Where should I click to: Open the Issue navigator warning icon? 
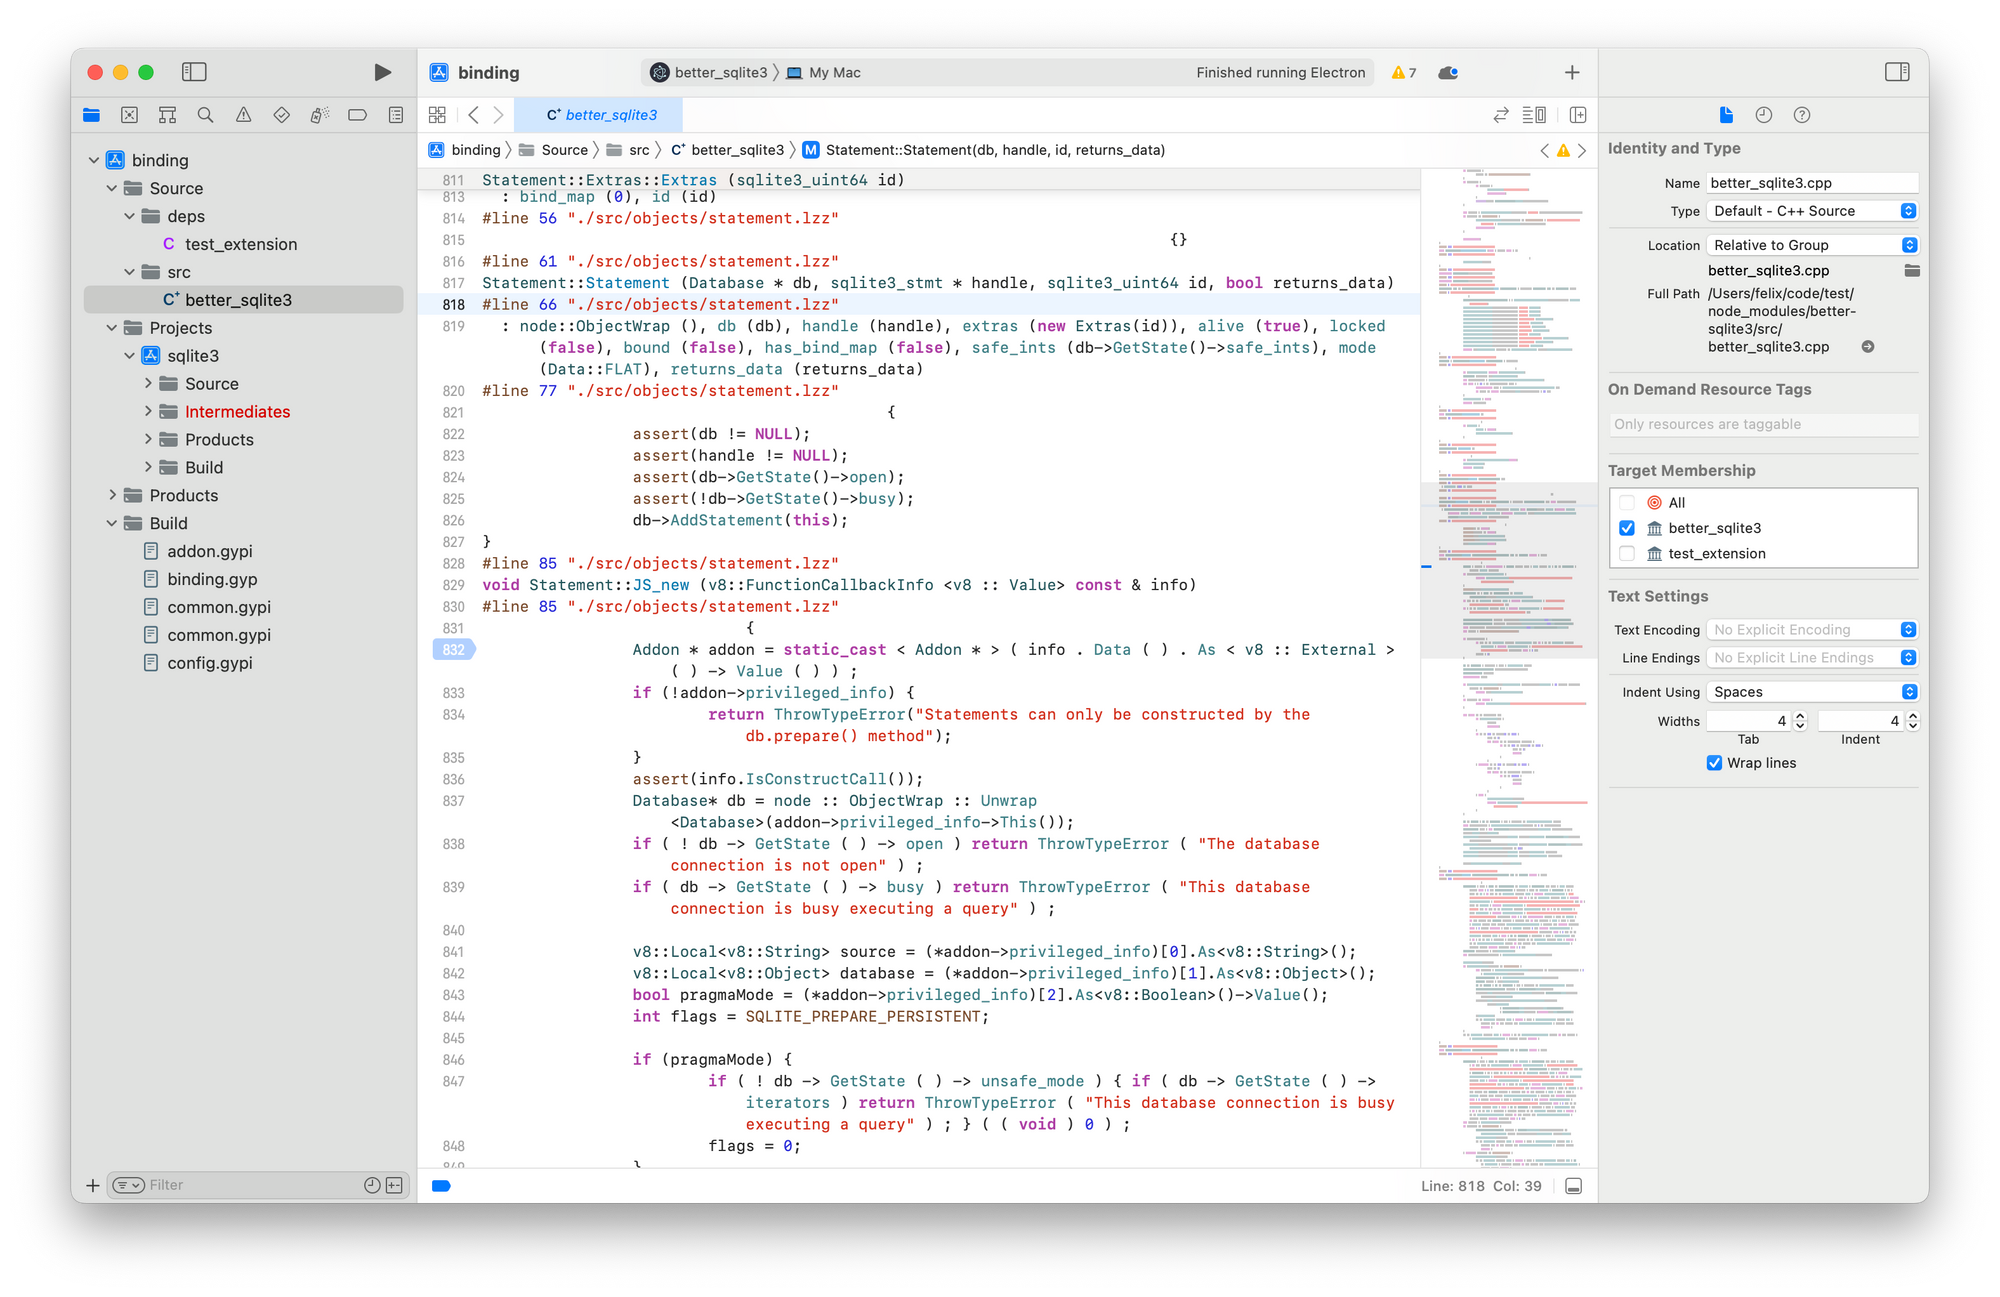click(243, 115)
